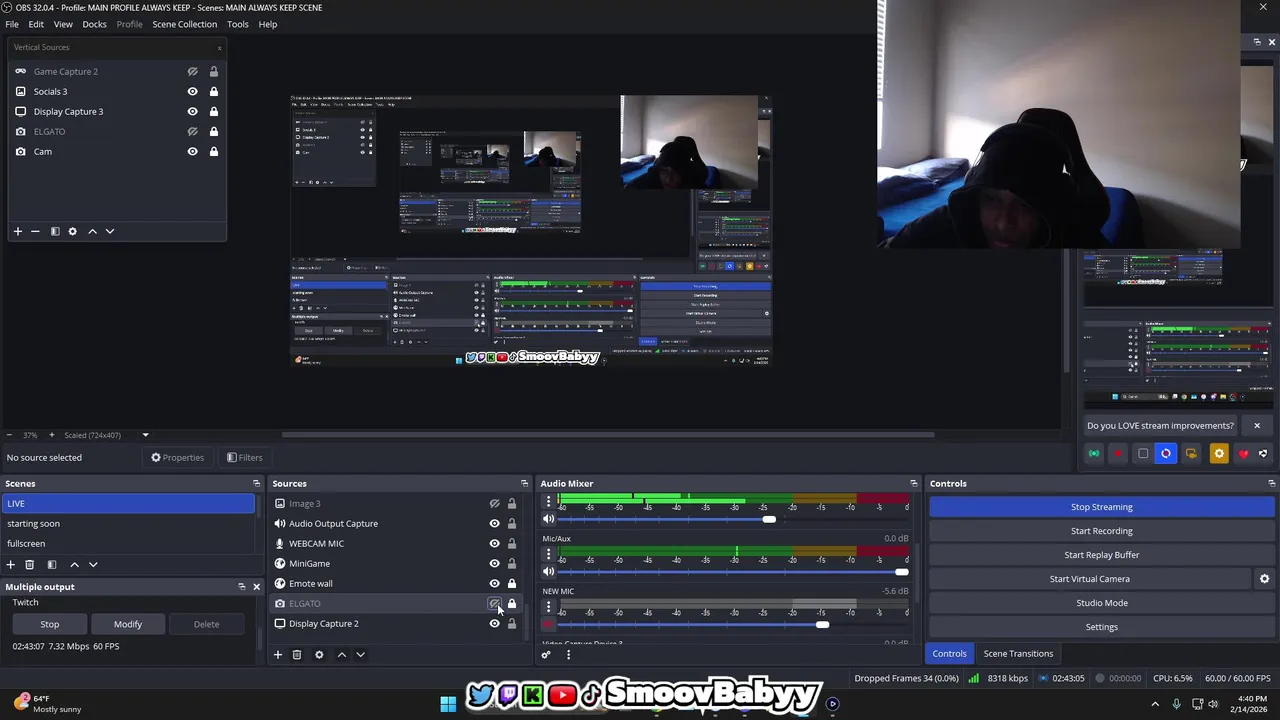1280x720 pixels.
Task: Select the 'starting soon' scene
Action: [128, 523]
